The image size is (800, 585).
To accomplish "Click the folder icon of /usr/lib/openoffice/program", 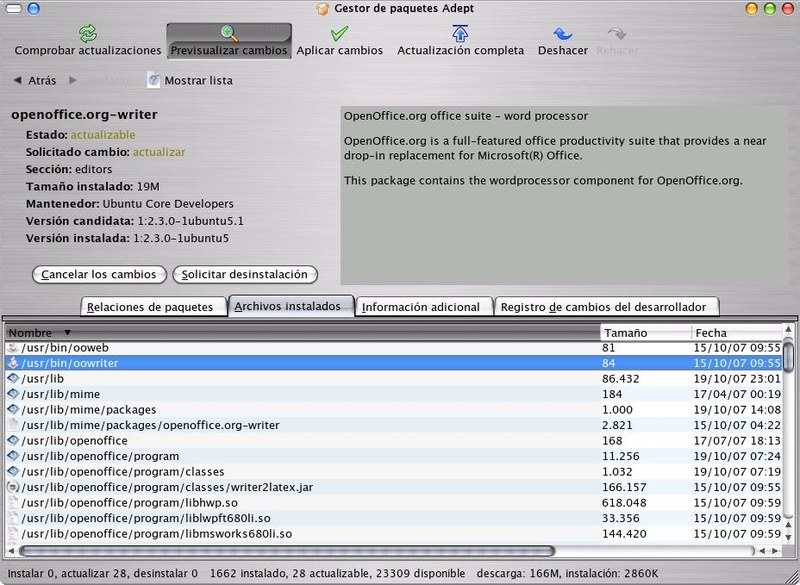I will (x=13, y=456).
